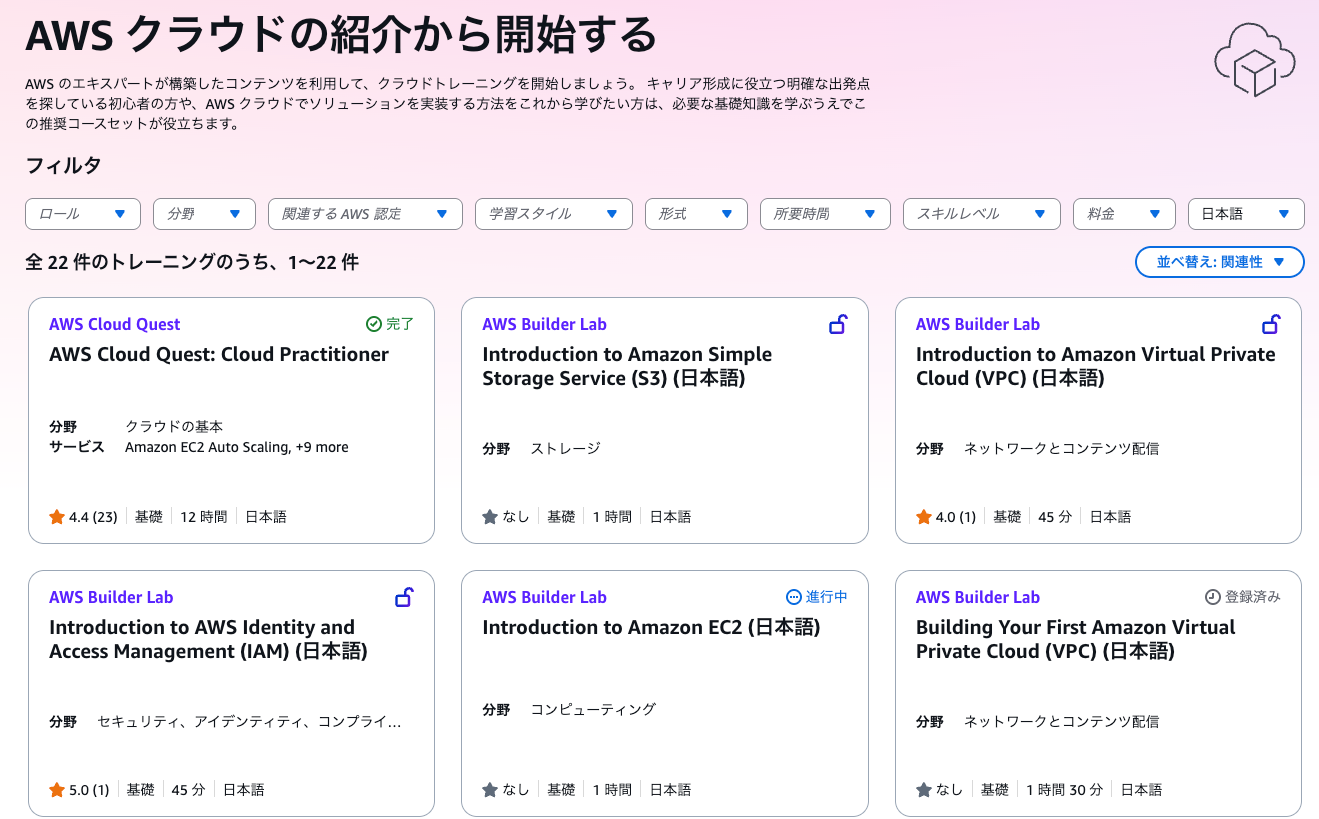Expand the 関連する AWS 認定 filter

coord(365,214)
